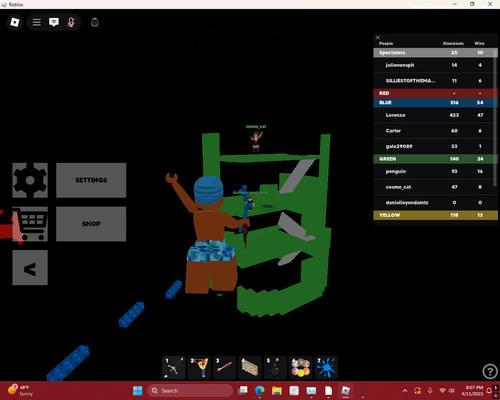Click the Knockouts column header

click(453, 43)
